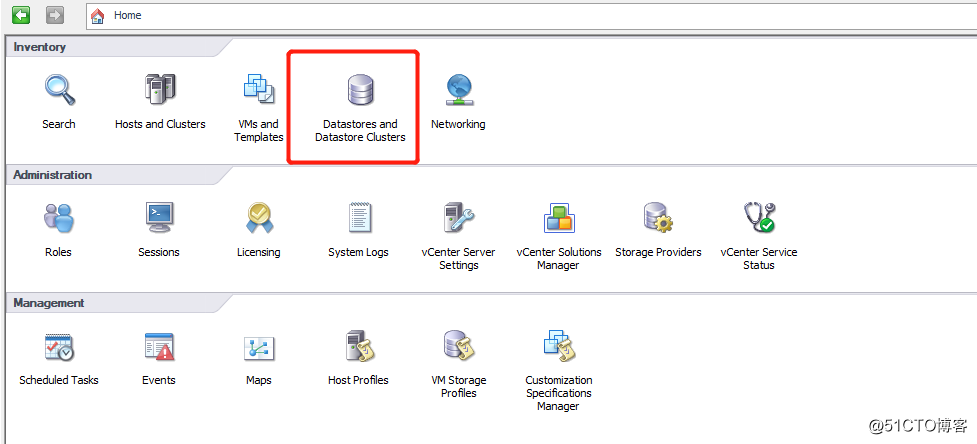Click the 'Datastores and Datastore Clusters' label
Image resolution: width=977 pixels, height=444 pixels.
point(360,131)
